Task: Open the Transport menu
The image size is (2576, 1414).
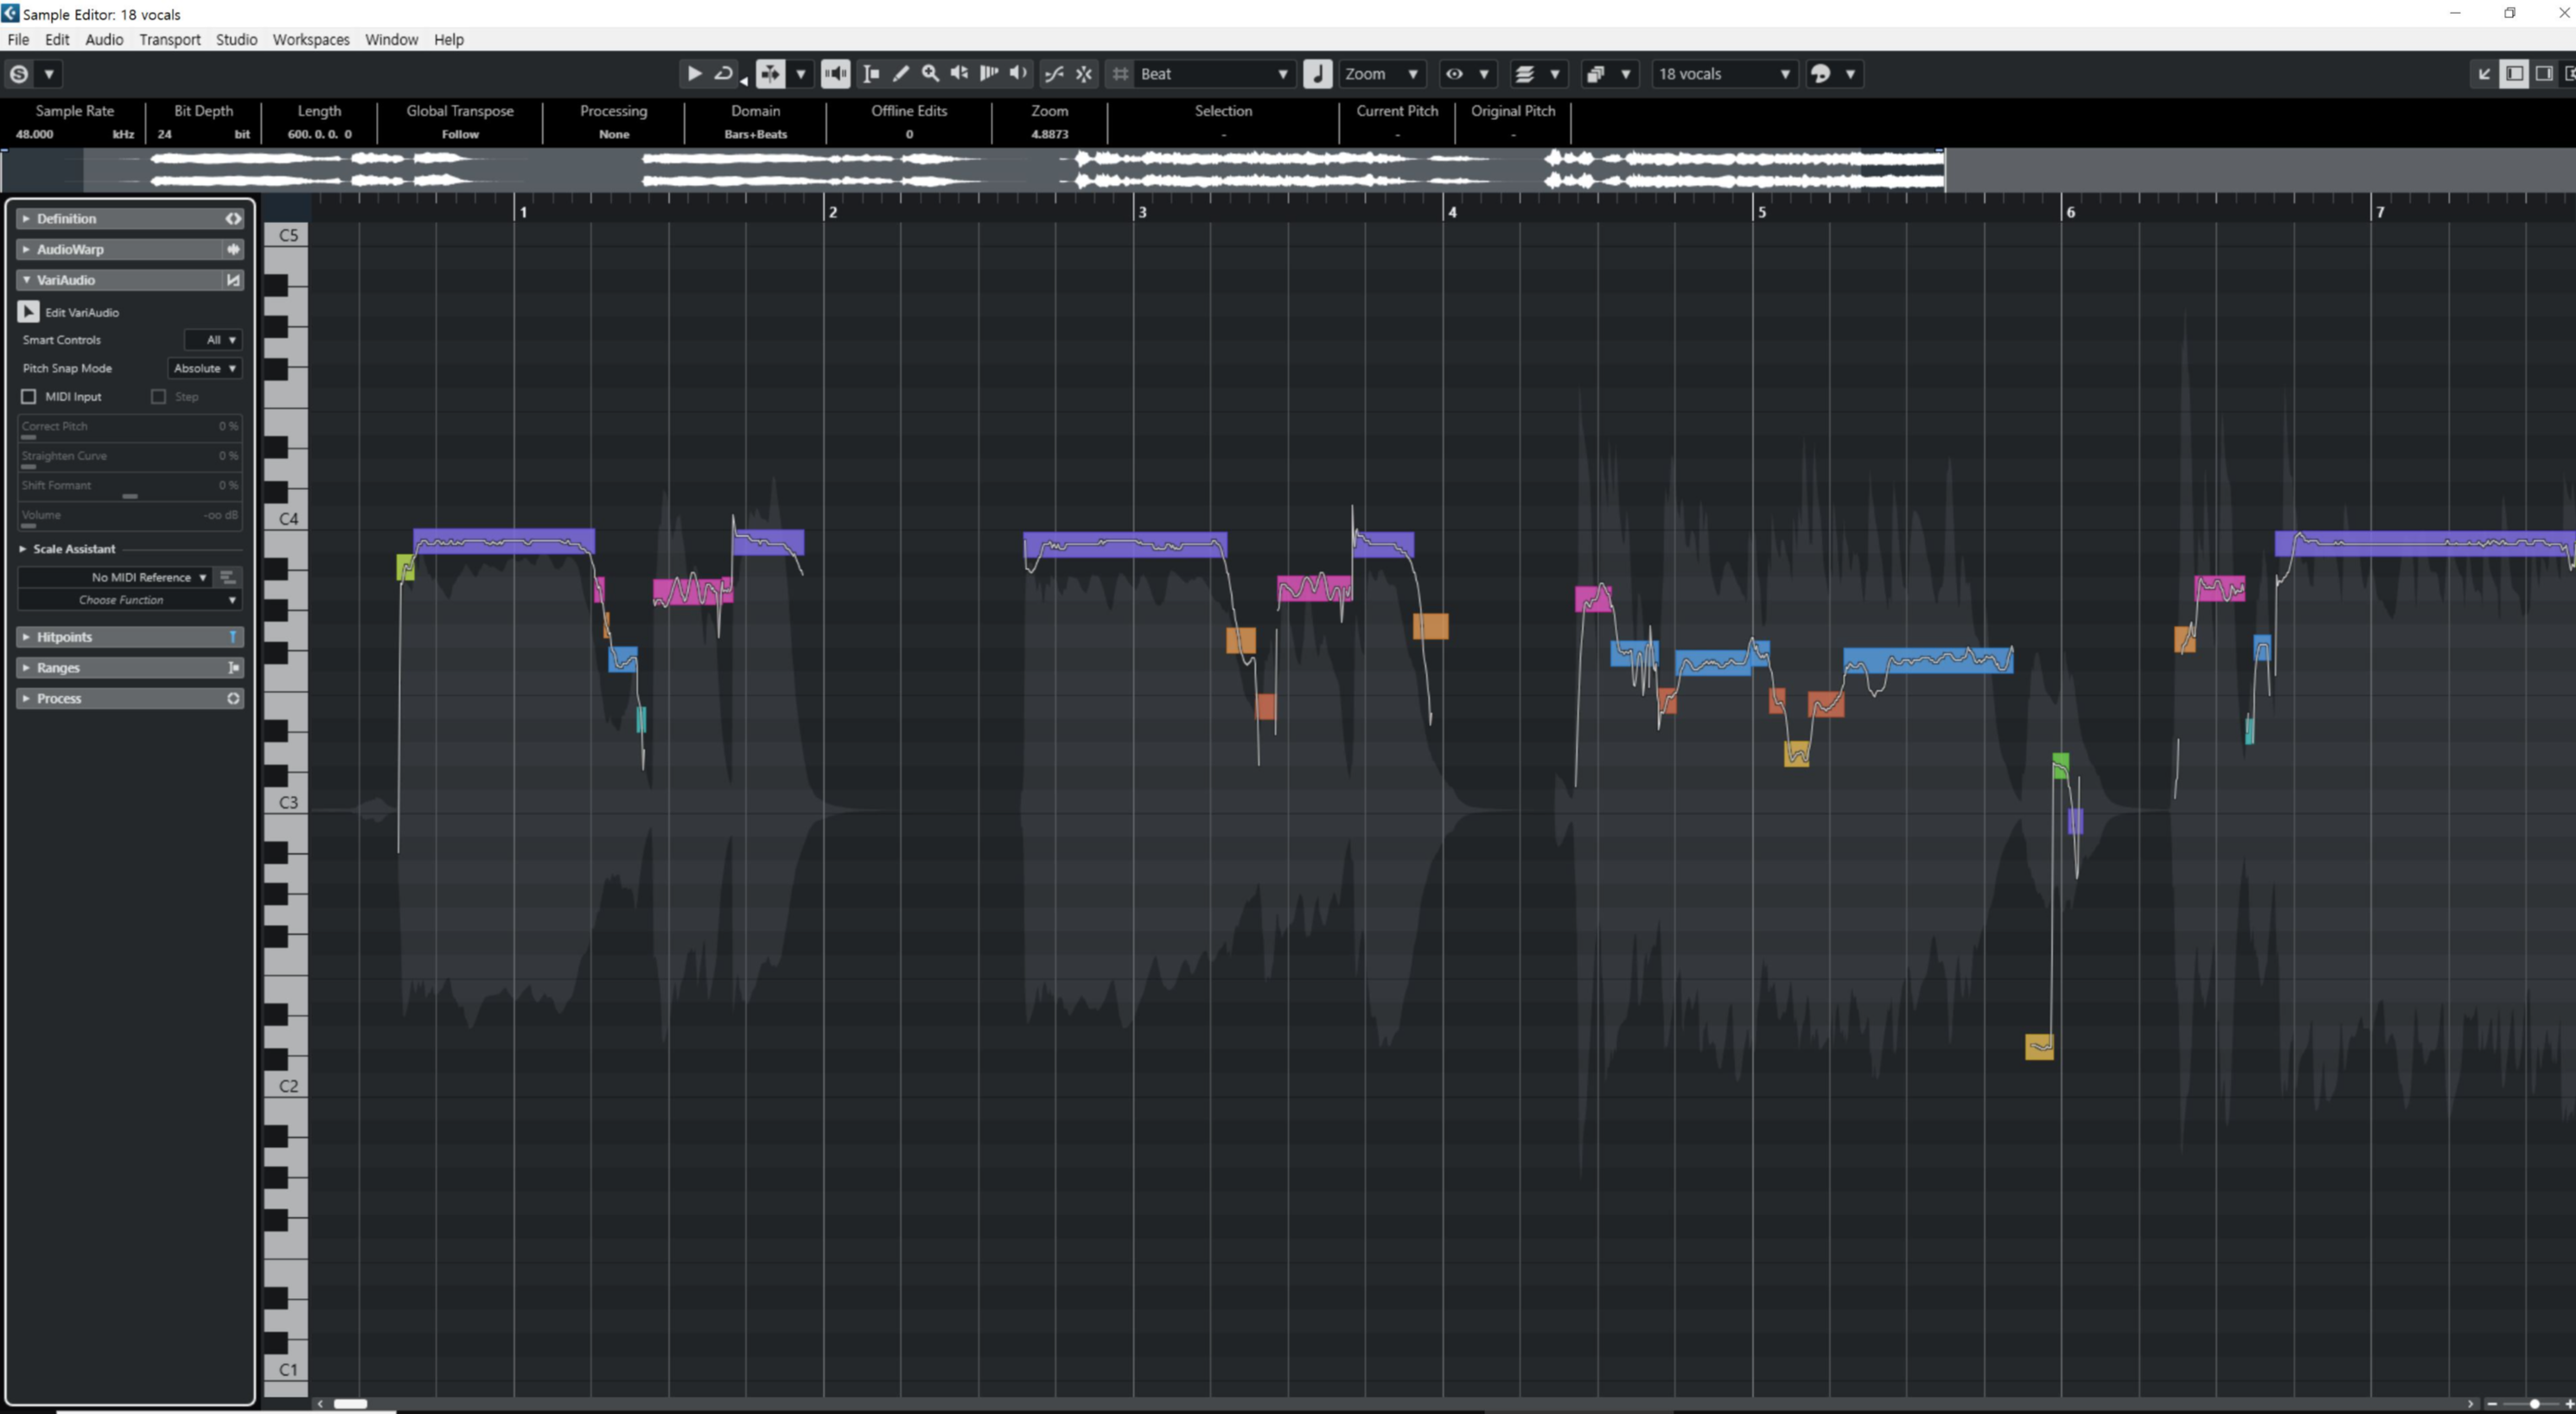Action: point(169,39)
